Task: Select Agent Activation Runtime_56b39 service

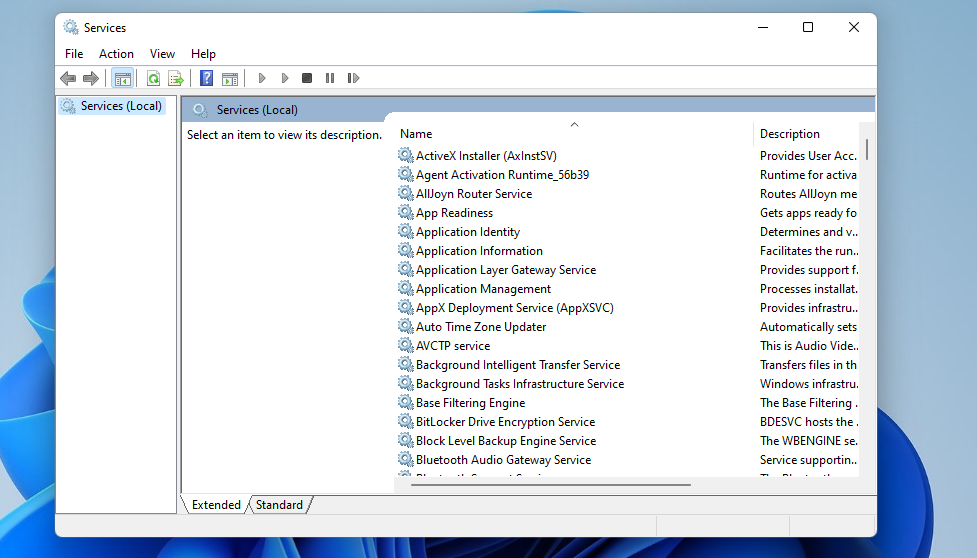Action: [x=502, y=175]
